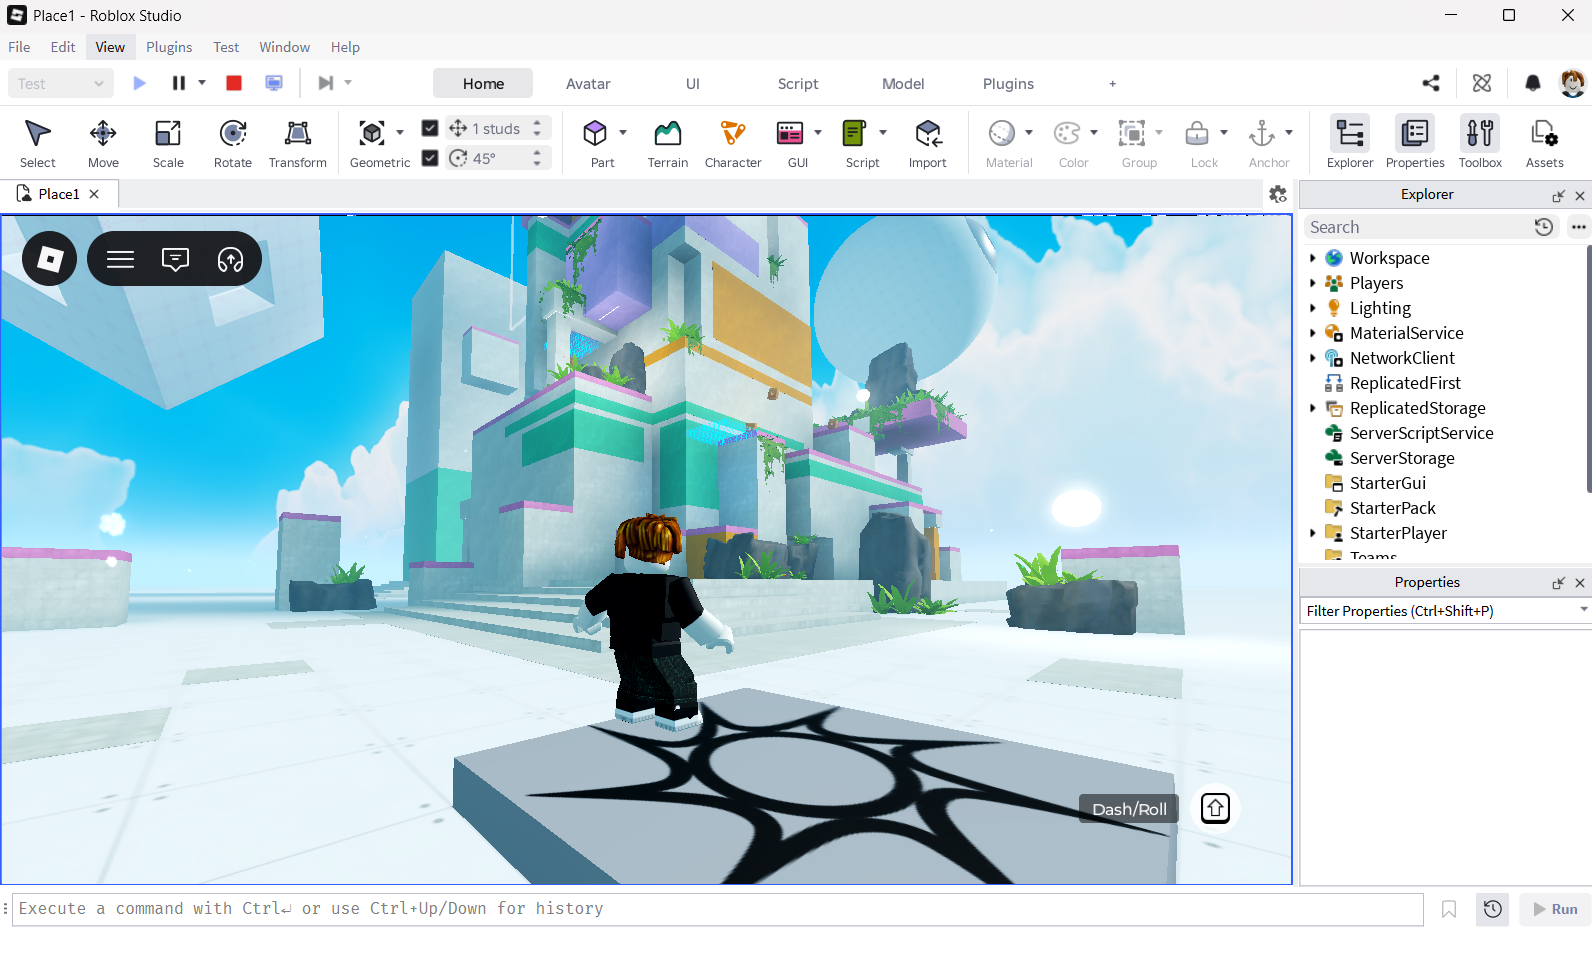Image resolution: width=1592 pixels, height=967 pixels.
Task: Pick the Select tool
Action: [38, 143]
